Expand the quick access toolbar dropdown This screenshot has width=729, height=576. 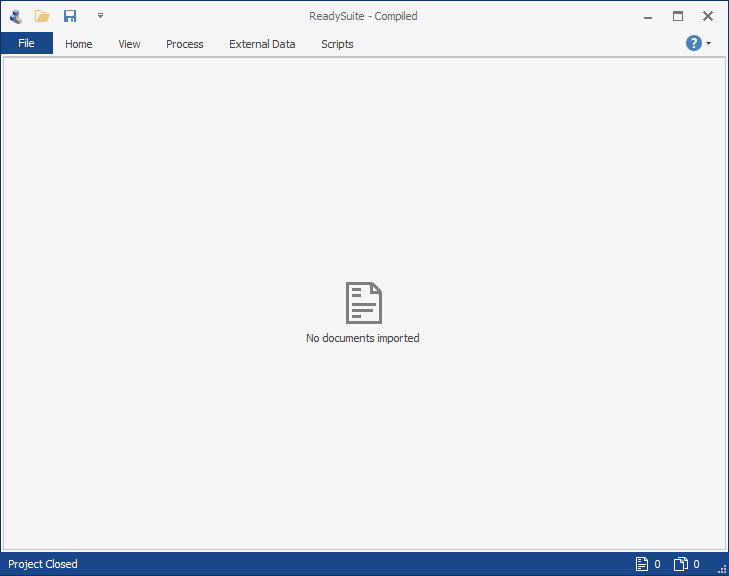[100, 16]
